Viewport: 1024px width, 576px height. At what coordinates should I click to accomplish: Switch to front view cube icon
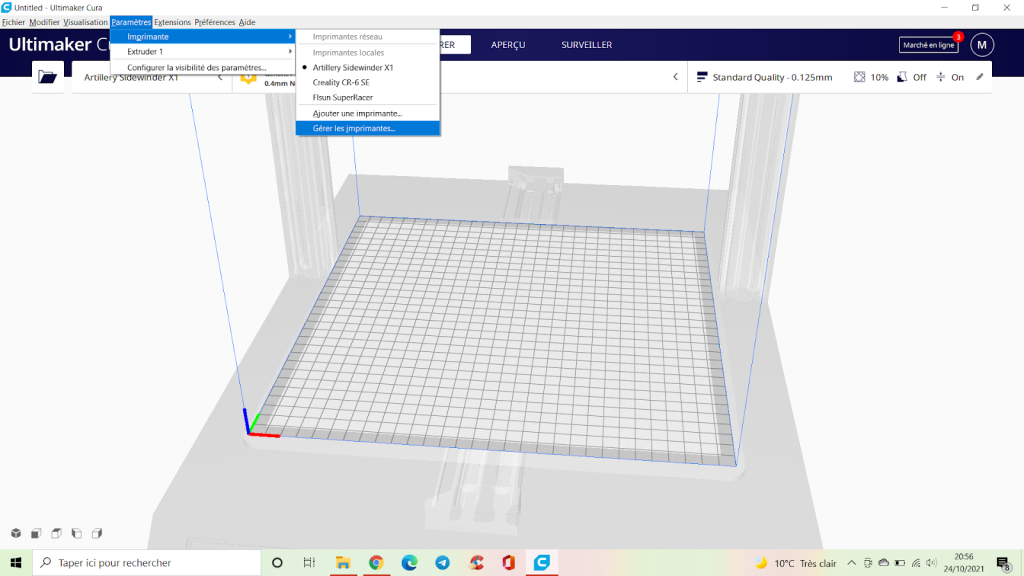point(37,534)
